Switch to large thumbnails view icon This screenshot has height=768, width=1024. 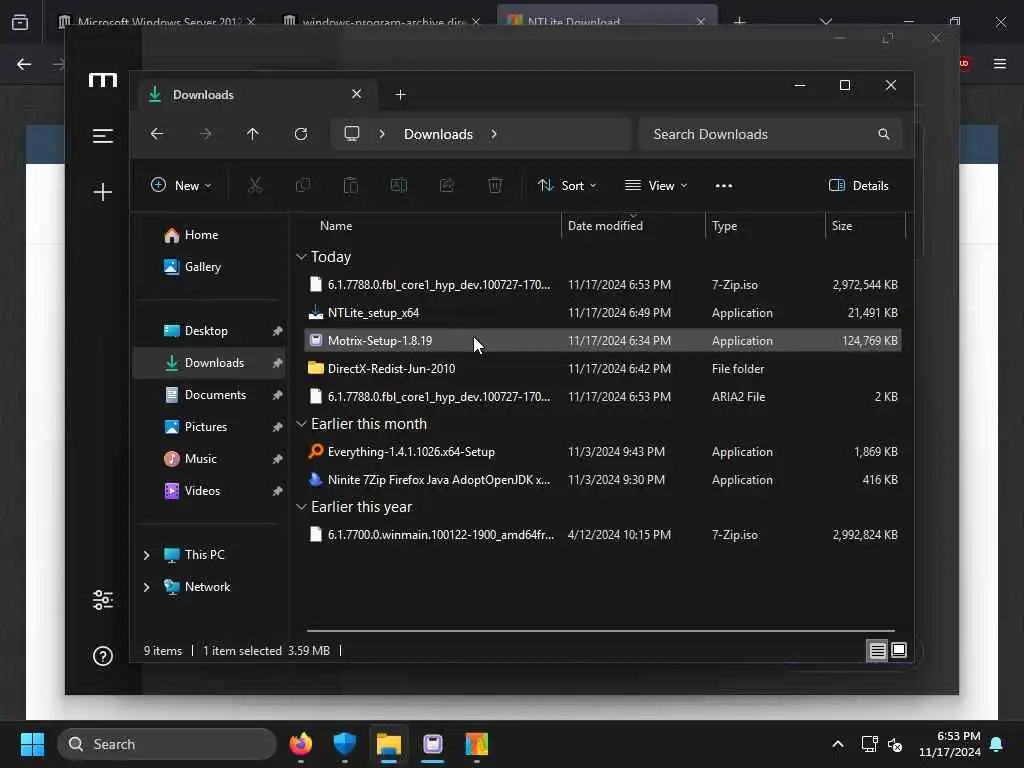(899, 650)
